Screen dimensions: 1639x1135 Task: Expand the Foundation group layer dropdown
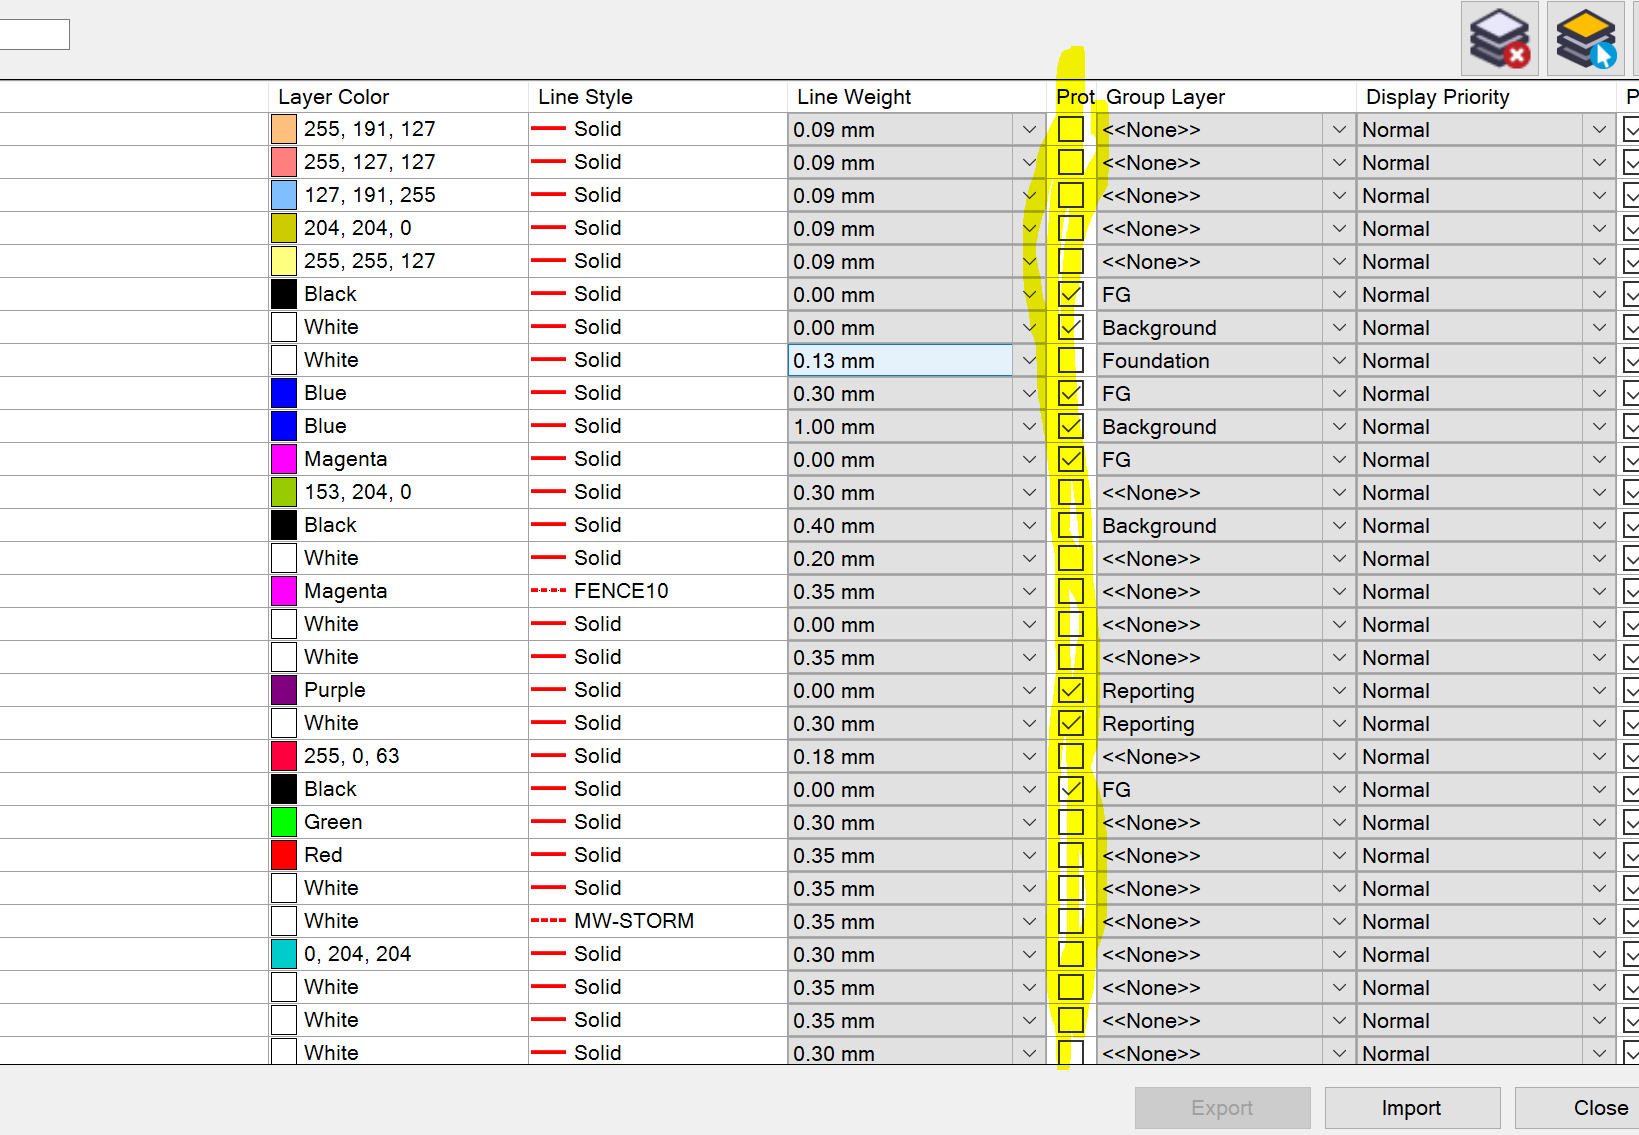pos(1339,361)
